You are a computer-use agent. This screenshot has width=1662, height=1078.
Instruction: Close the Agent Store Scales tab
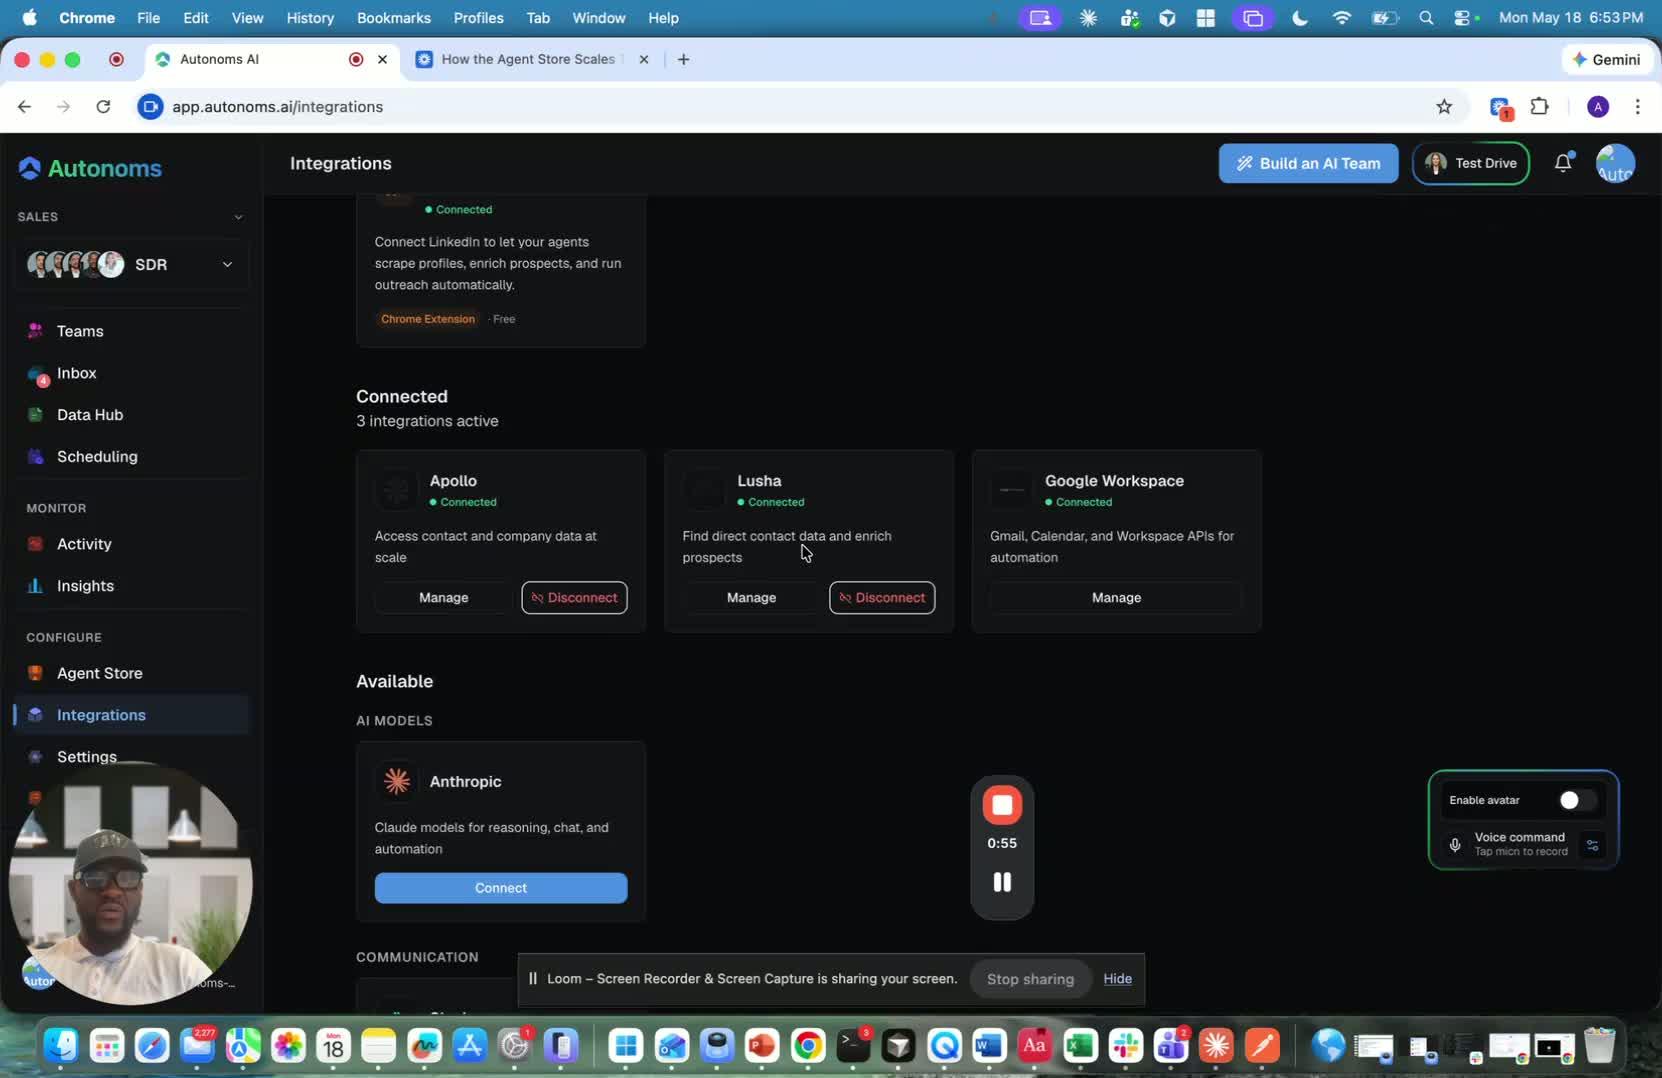tap(644, 59)
